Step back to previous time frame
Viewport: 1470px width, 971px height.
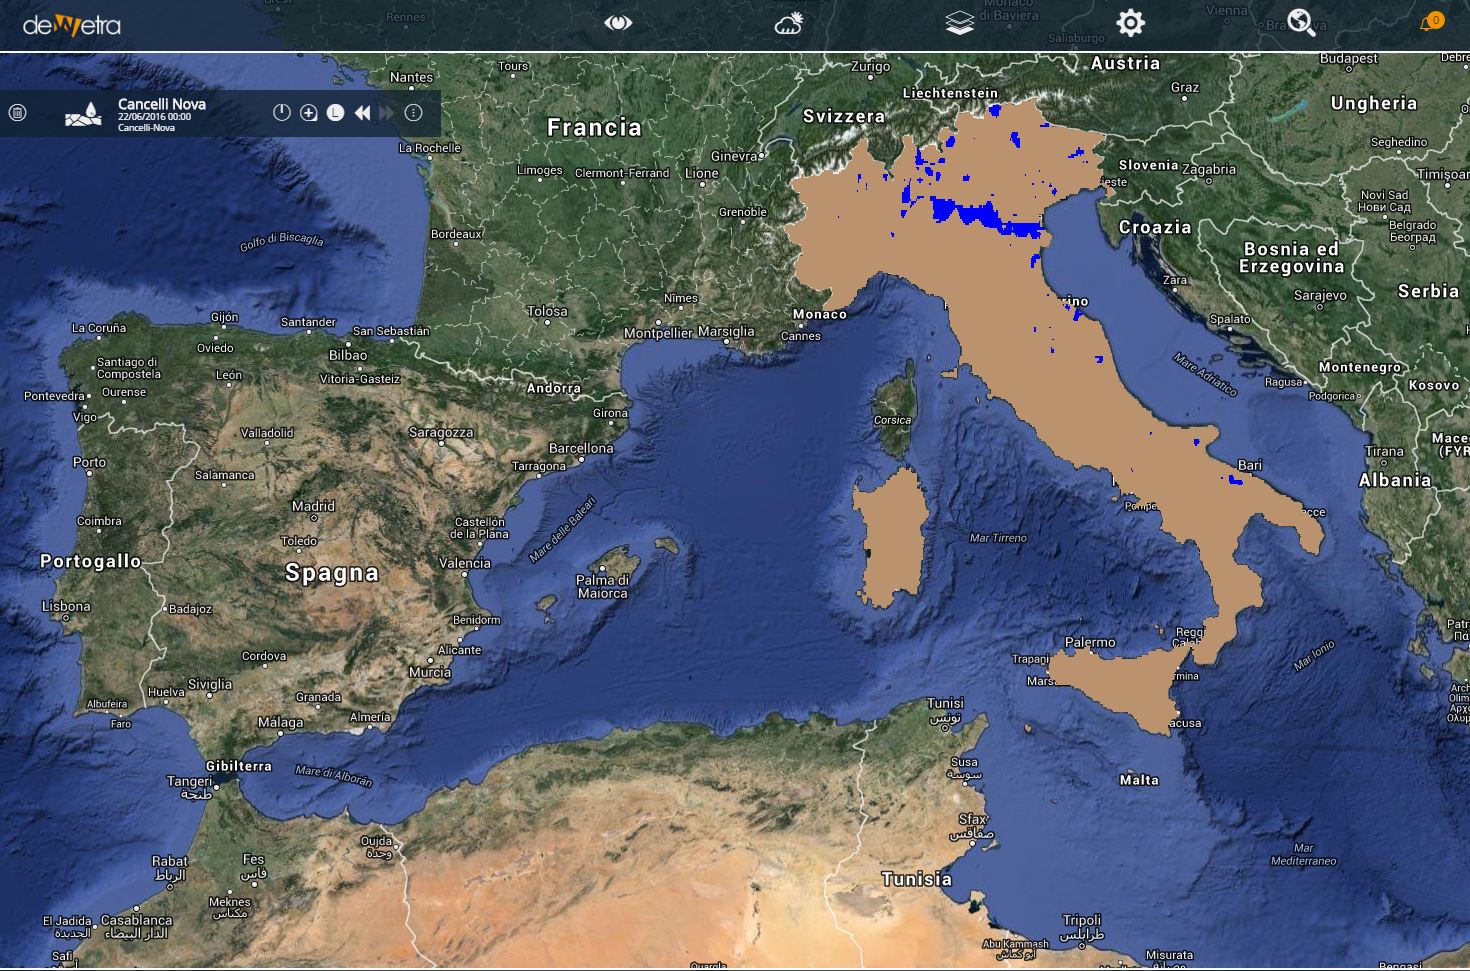tap(362, 113)
